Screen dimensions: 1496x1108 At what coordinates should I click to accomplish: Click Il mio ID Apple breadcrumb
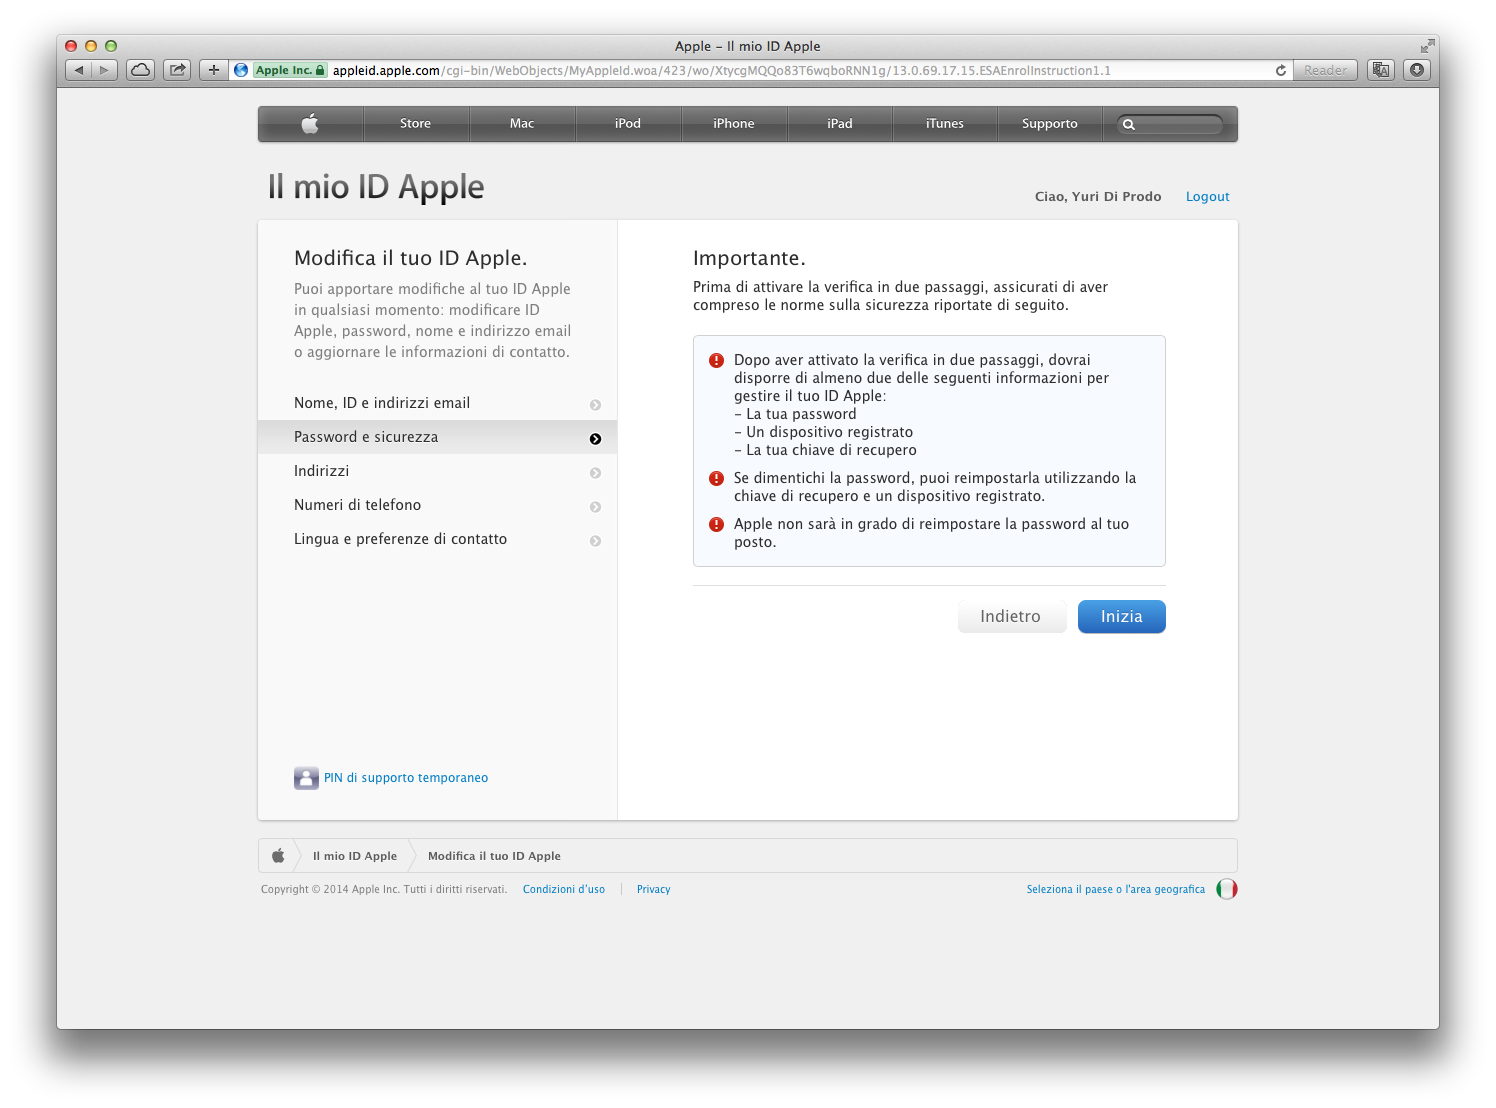355,856
